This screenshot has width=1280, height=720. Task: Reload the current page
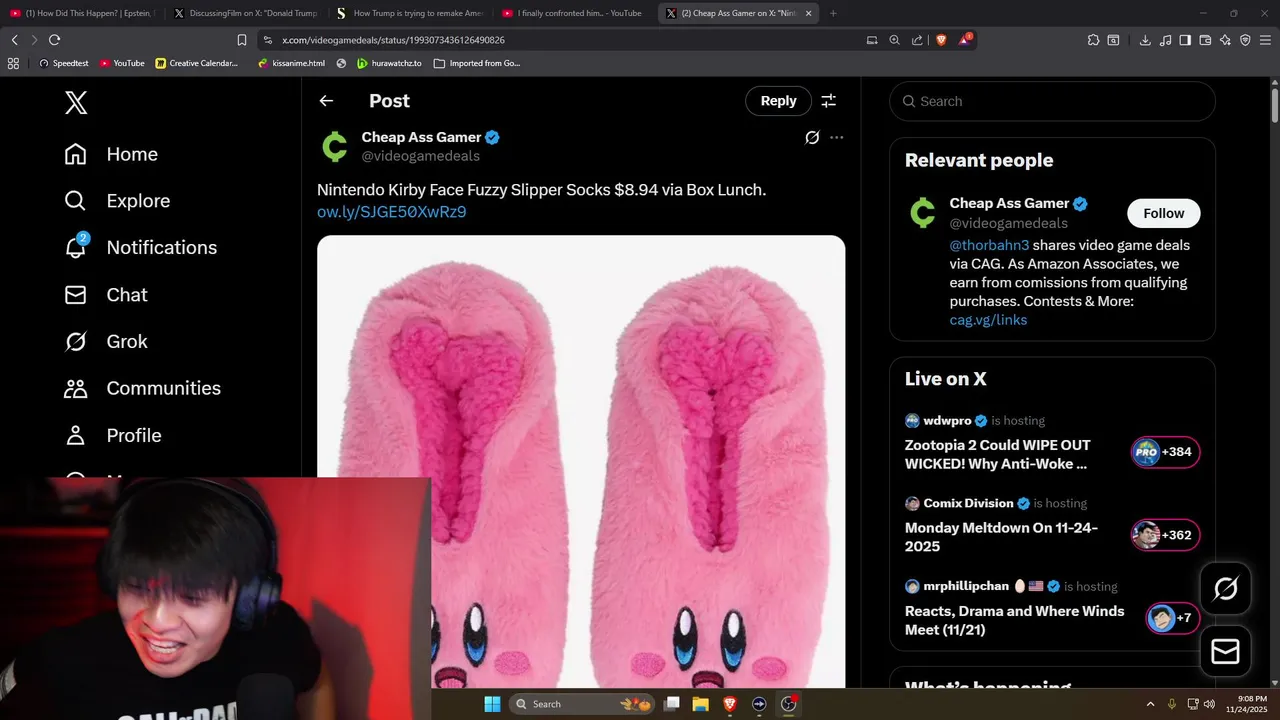coord(54,40)
